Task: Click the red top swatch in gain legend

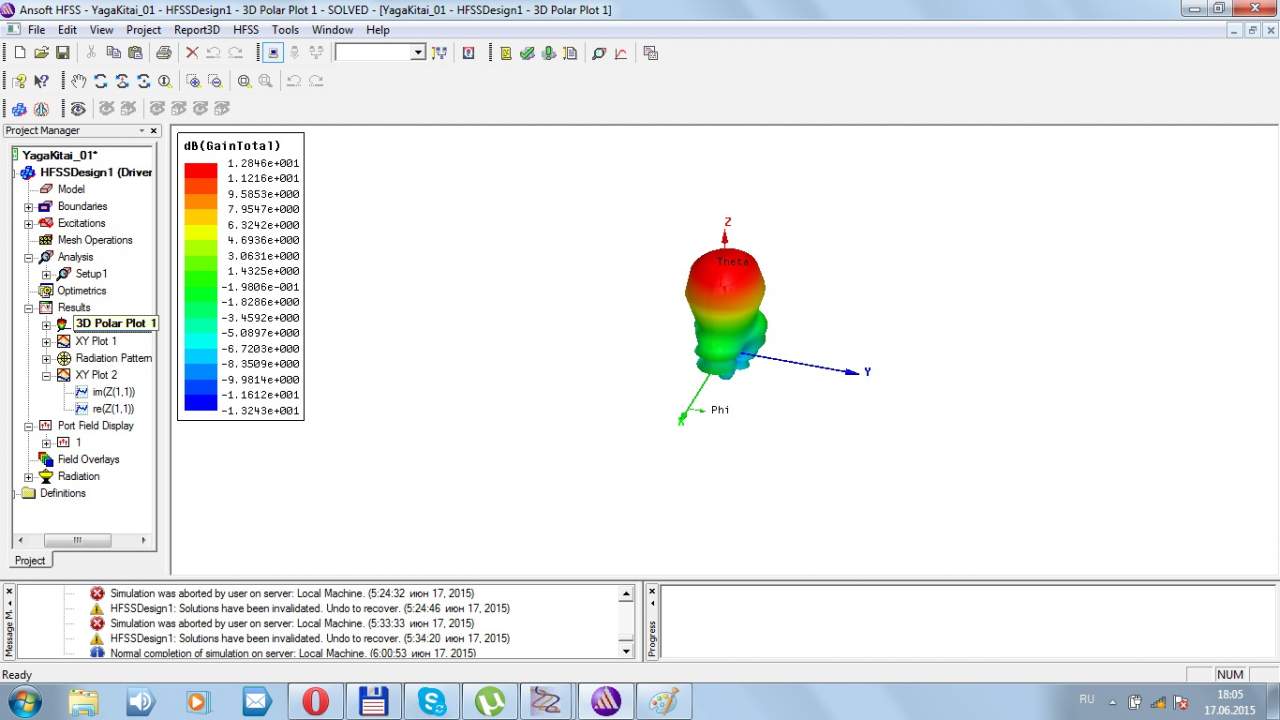Action: coord(200,170)
